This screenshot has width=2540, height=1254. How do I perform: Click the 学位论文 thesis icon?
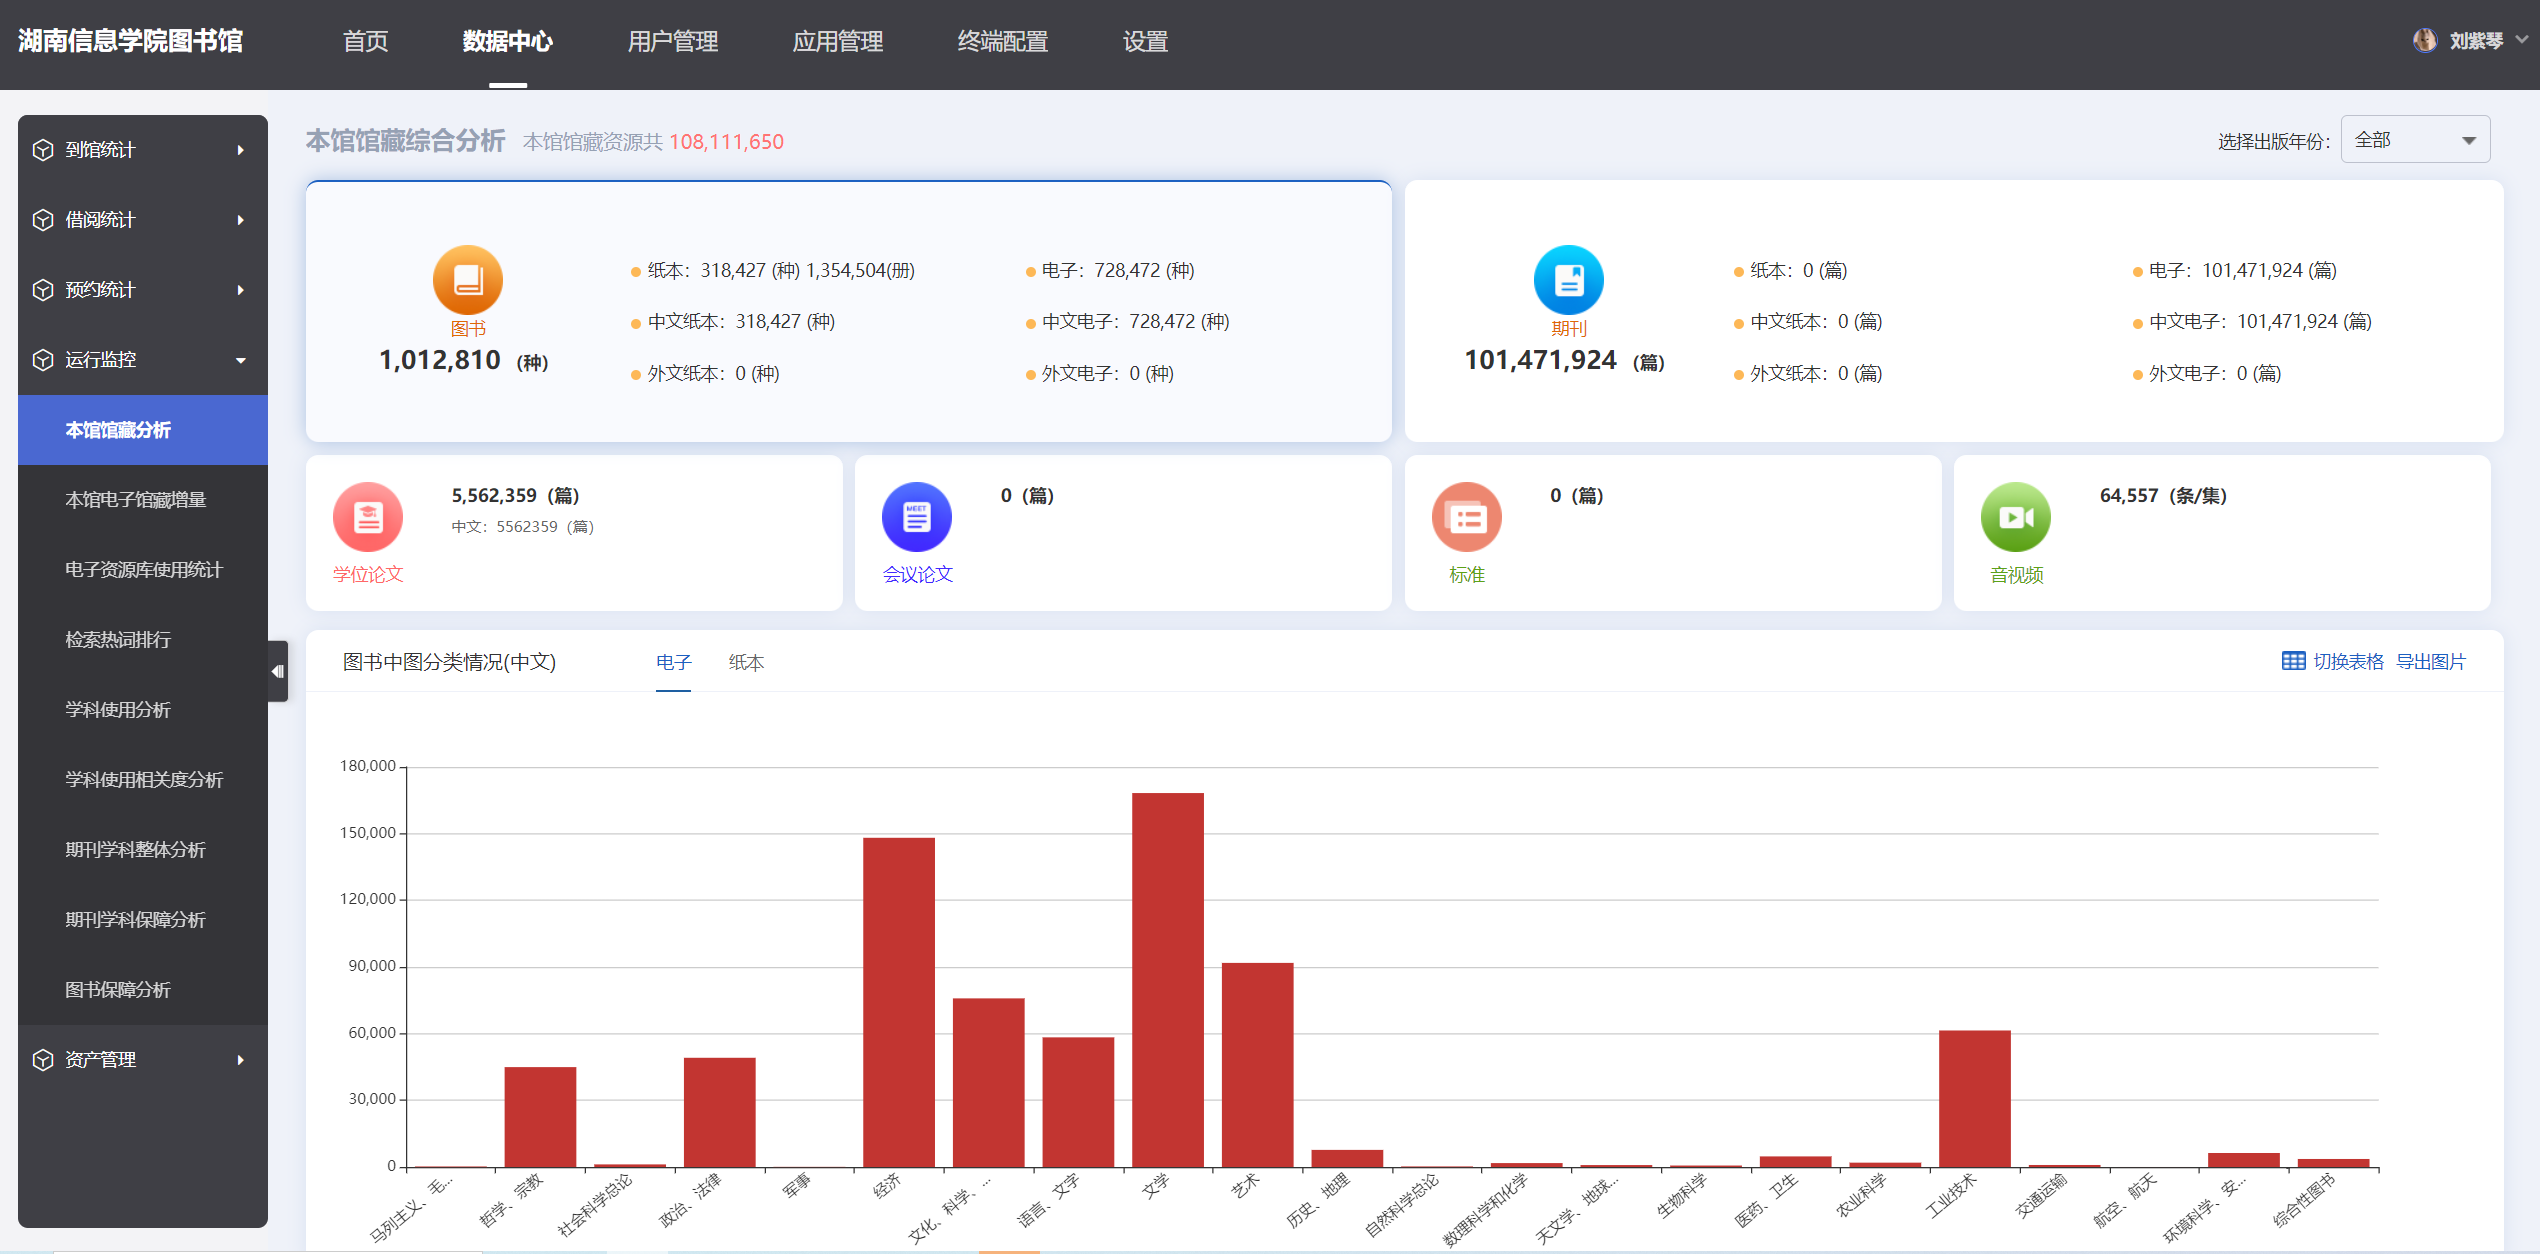368,517
